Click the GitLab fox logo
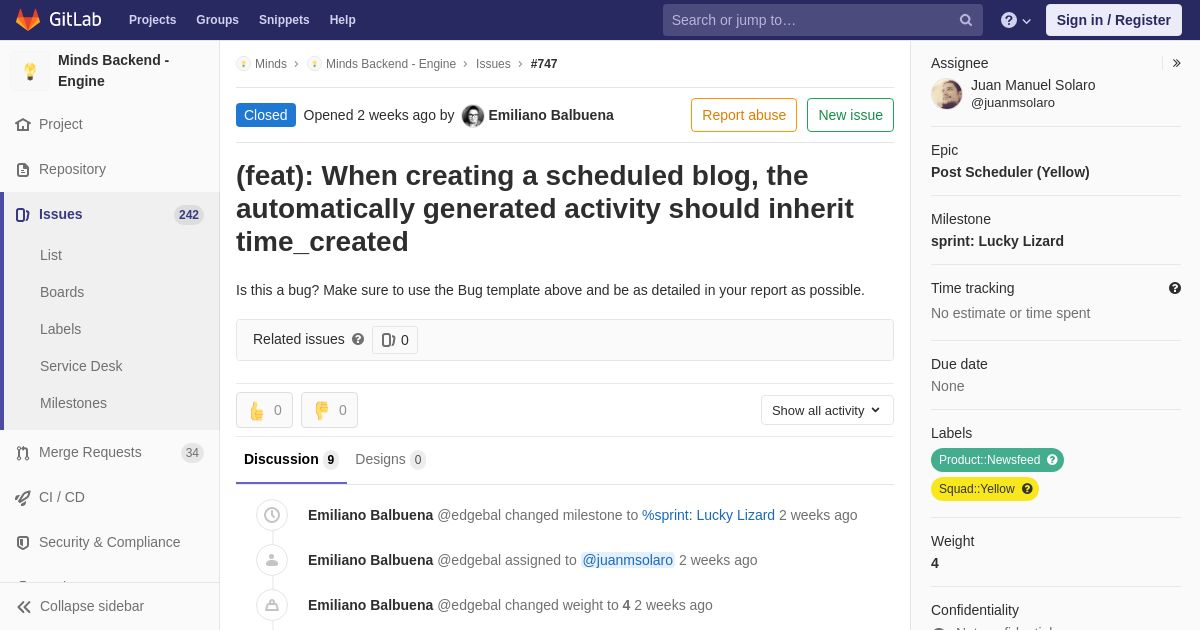This screenshot has width=1200, height=630. click(x=28, y=20)
